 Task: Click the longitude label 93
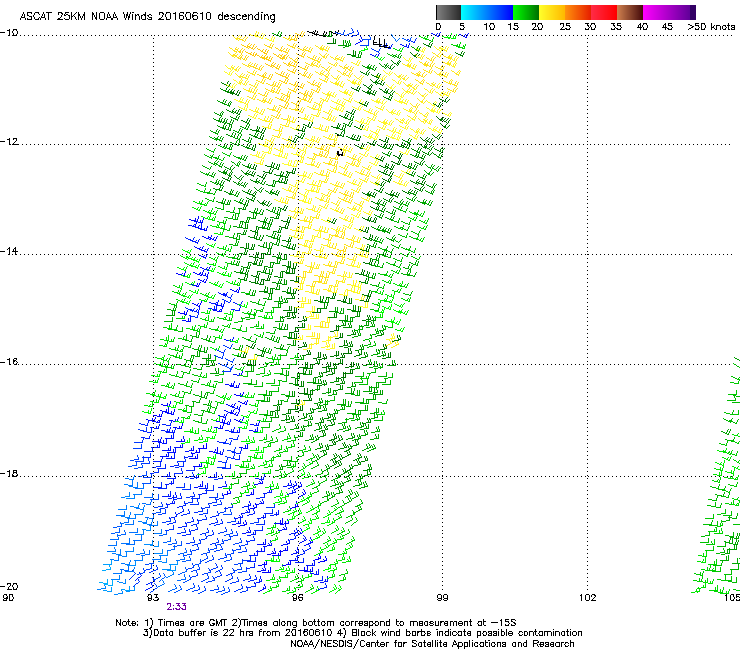click(153, 598)
